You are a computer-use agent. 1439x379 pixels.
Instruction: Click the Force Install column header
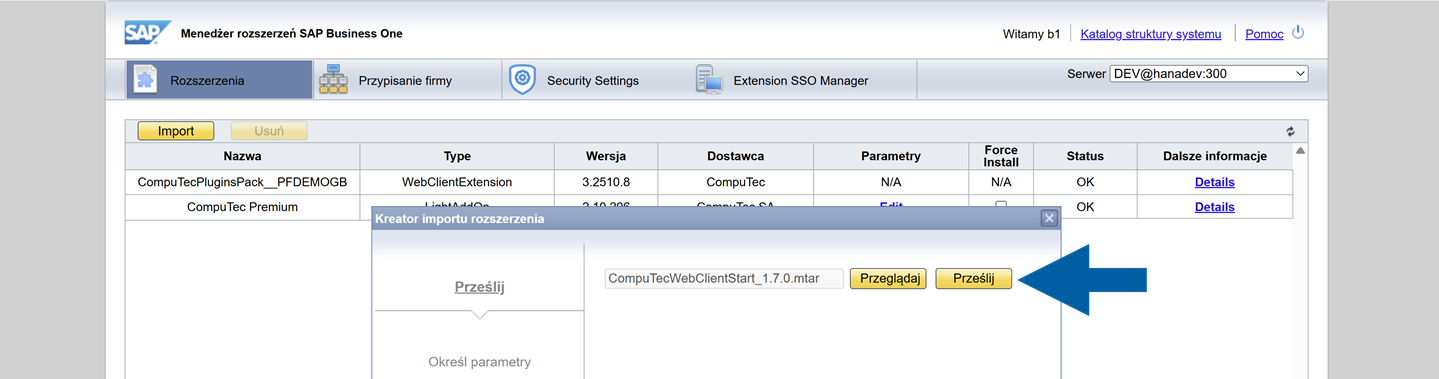pyautogui.click(x=1001, y=156)
